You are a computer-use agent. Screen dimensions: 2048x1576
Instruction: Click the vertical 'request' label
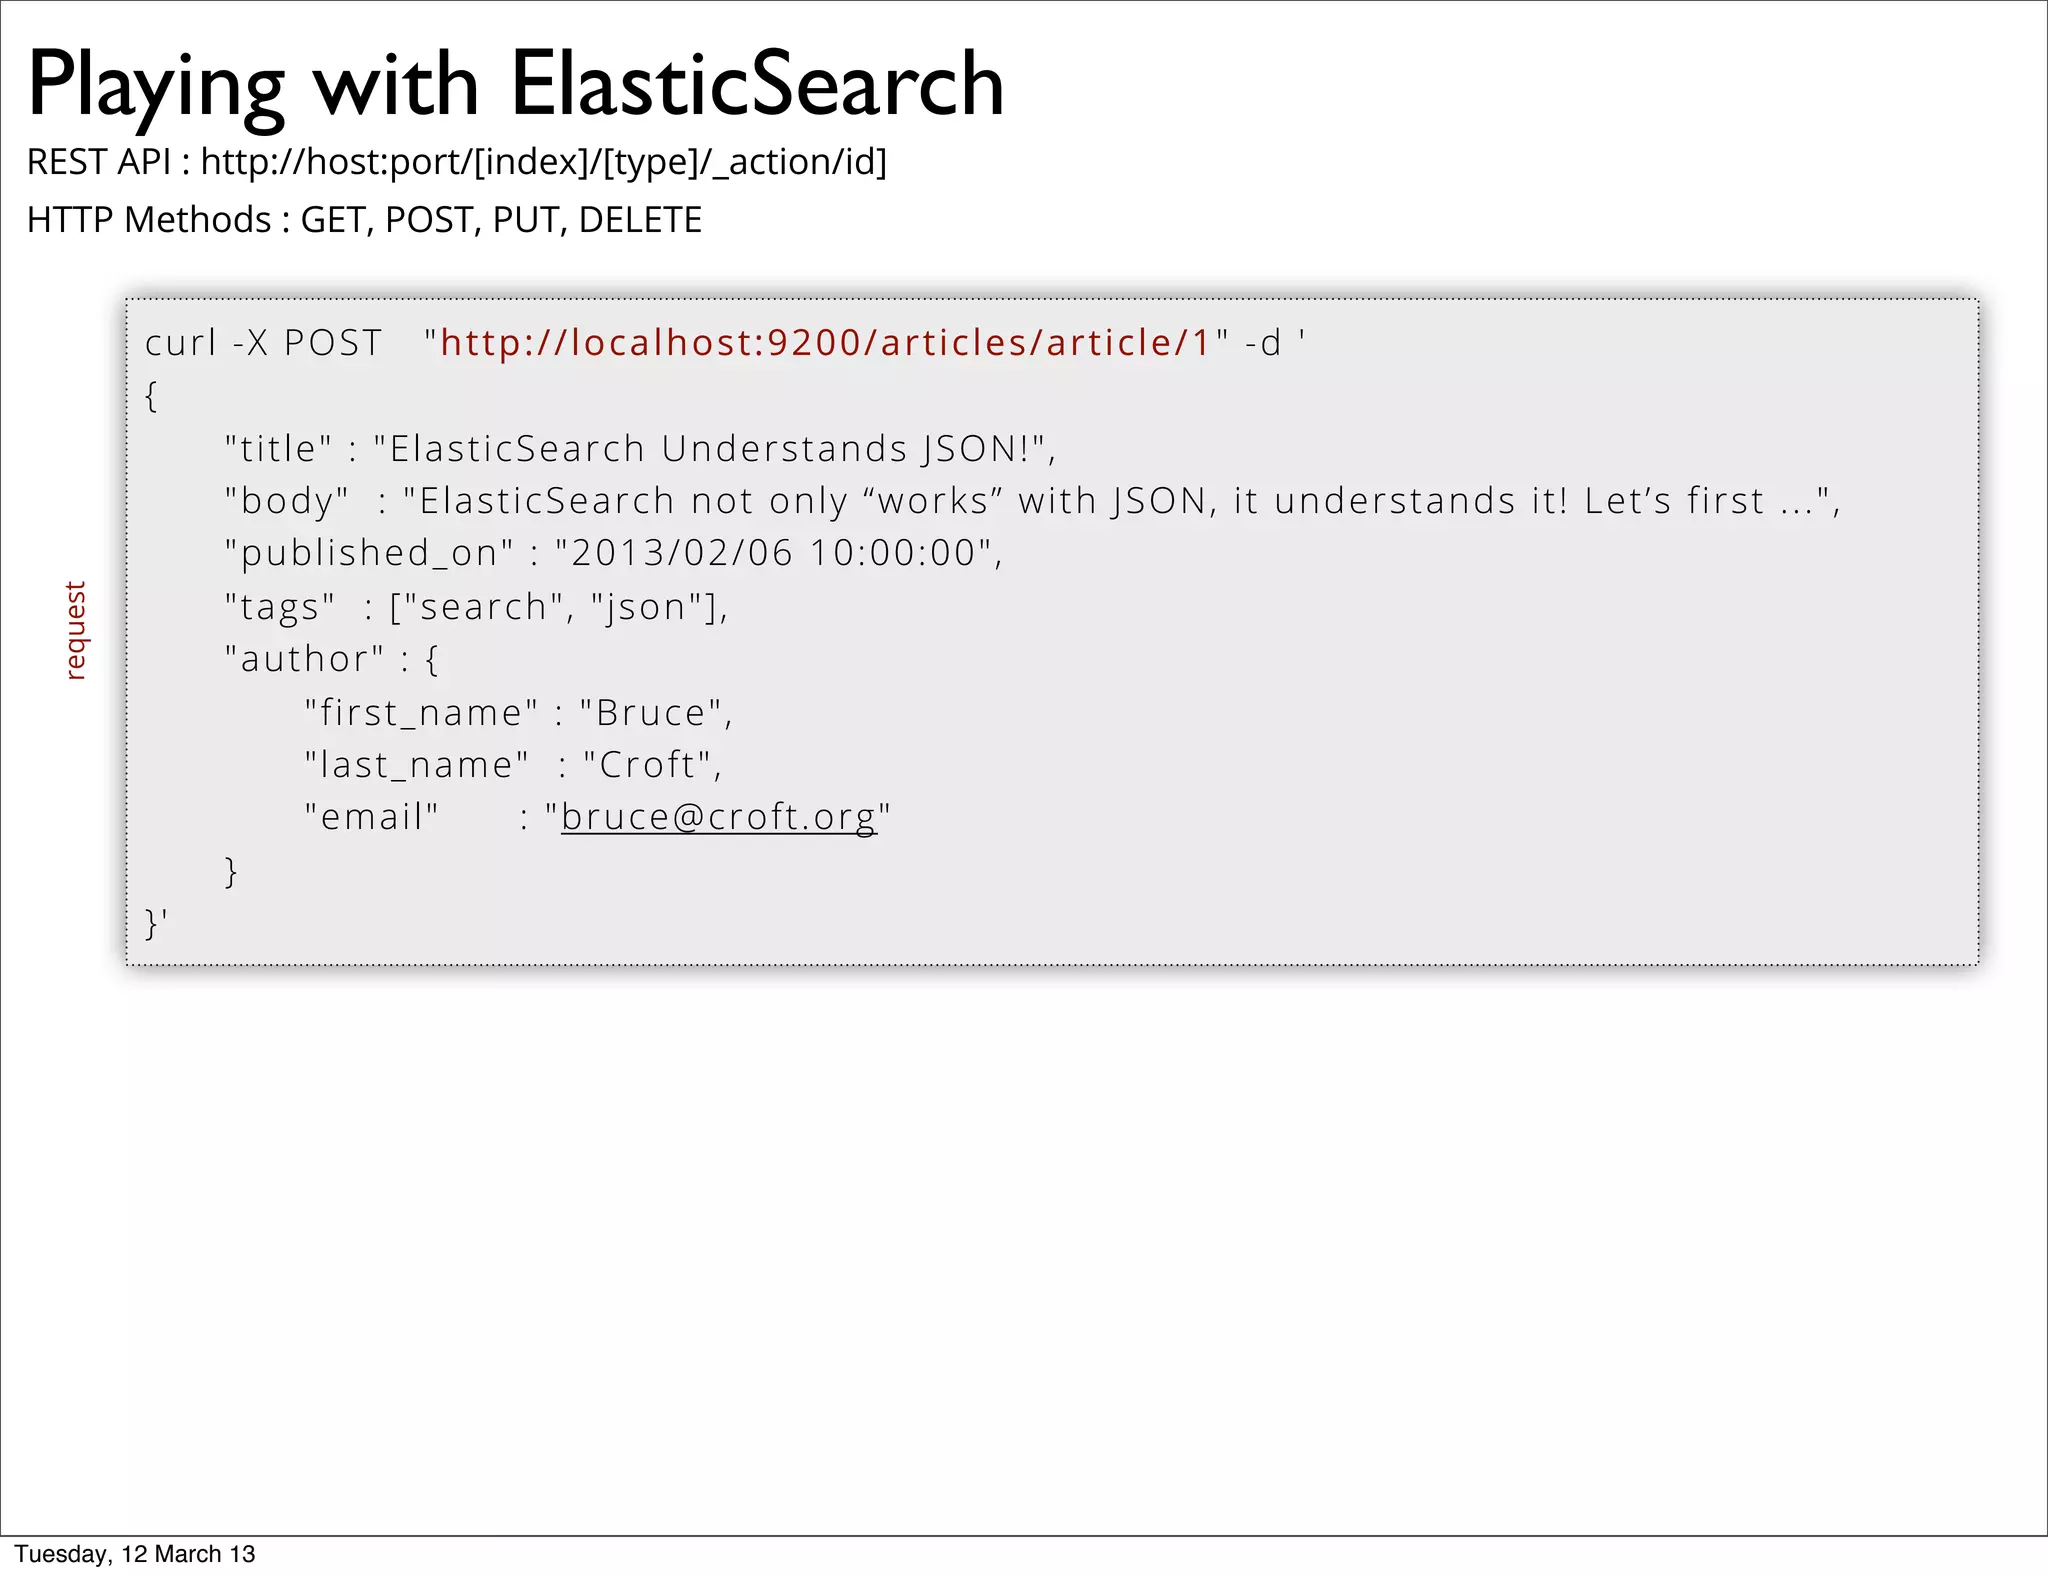click(76, 631)
